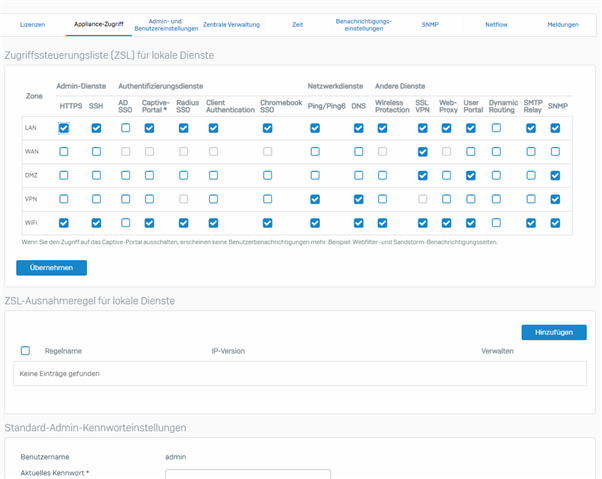Disable SSL VPN for DMZ zone
The image size is (602, 479).
click(423, 176)
